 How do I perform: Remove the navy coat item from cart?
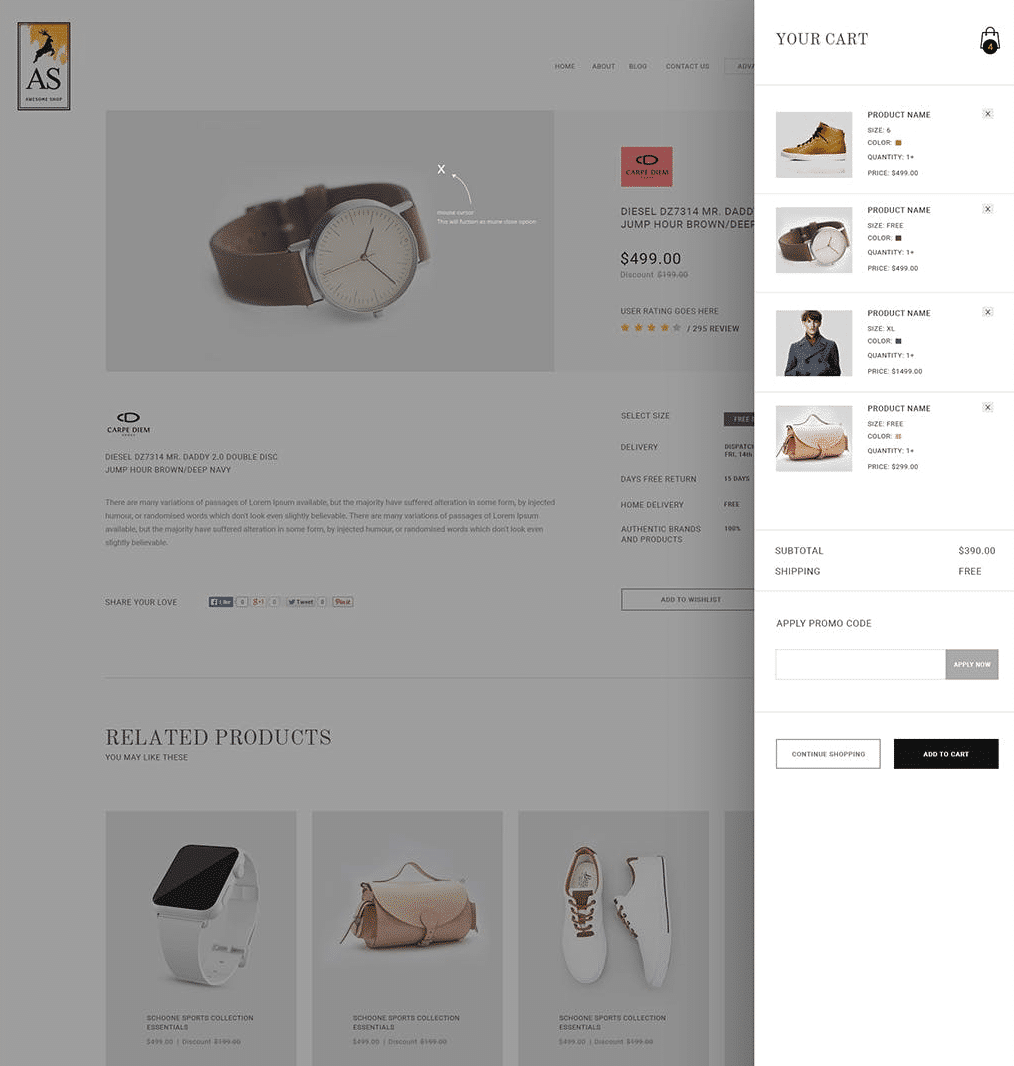pyautogui.click(x=987, y=312)
